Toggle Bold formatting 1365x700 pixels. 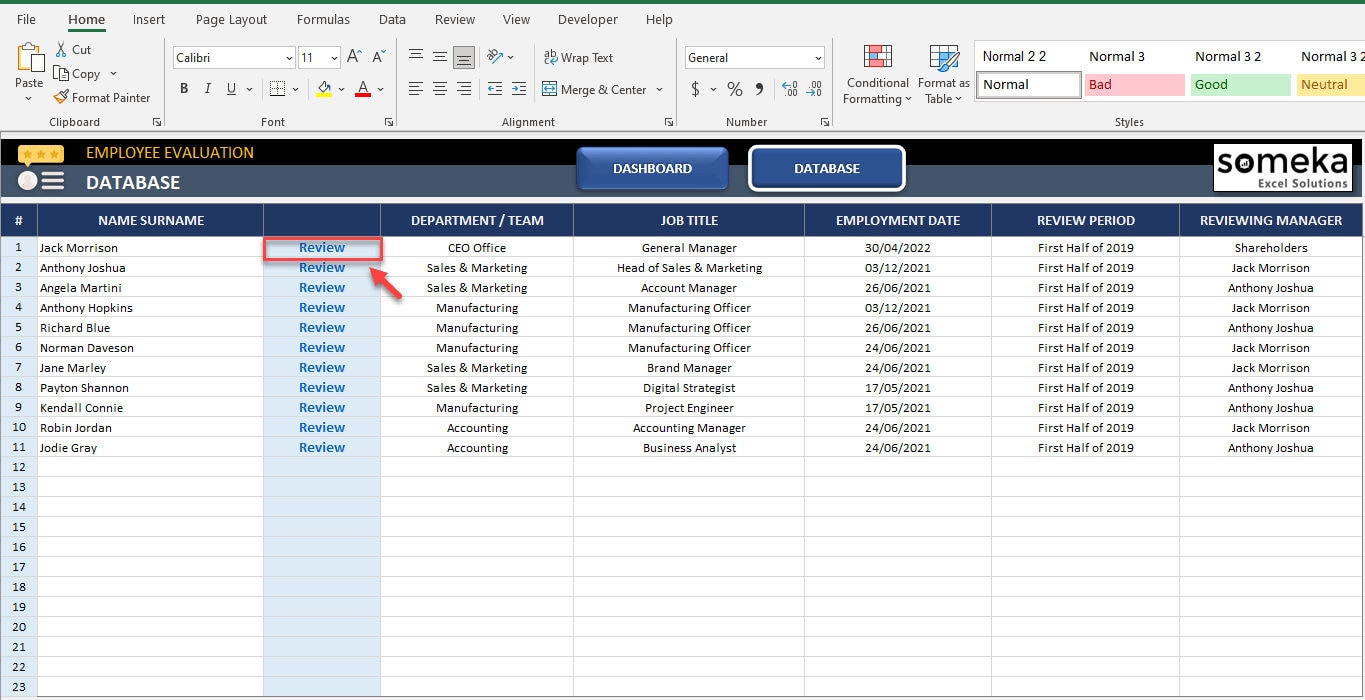coord(184,89)
